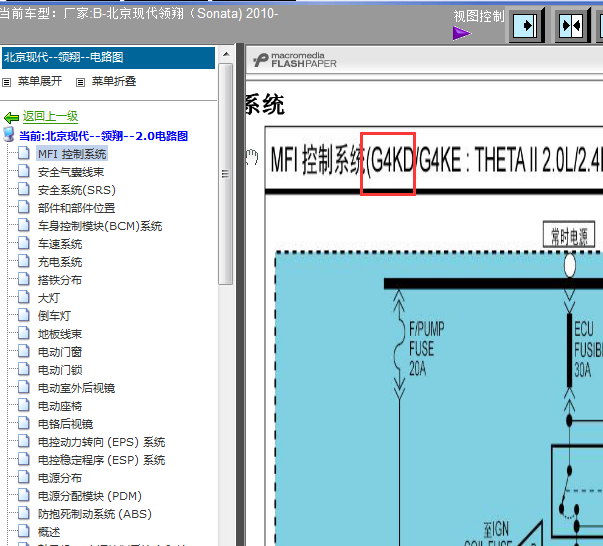The height and width of the screenshot is (546, 603).
Task: Open MFI 控制系统 tree item
Action: 72,154
